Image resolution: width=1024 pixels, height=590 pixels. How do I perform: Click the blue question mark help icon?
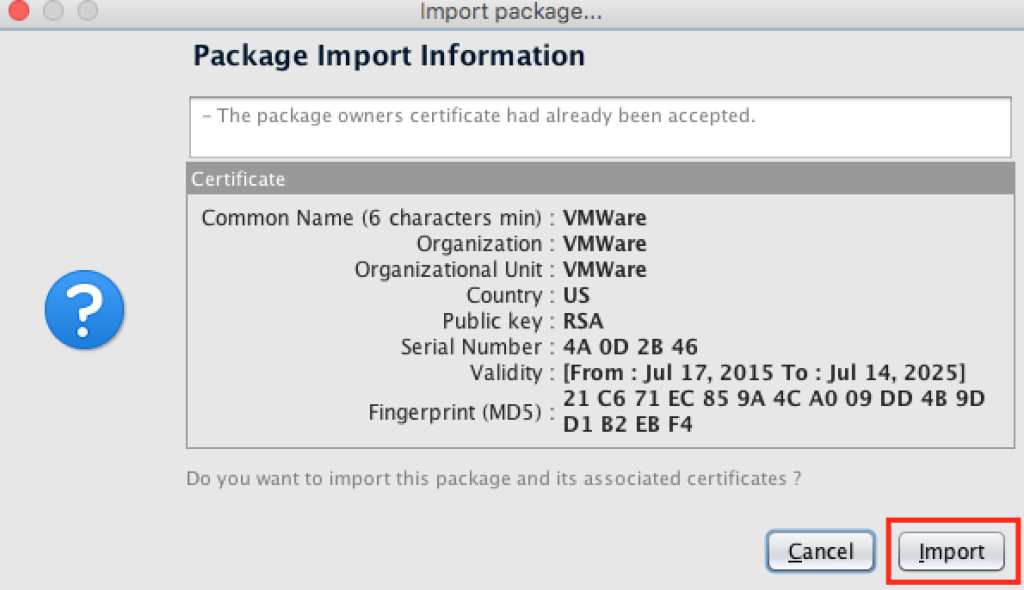pos(84,310)
